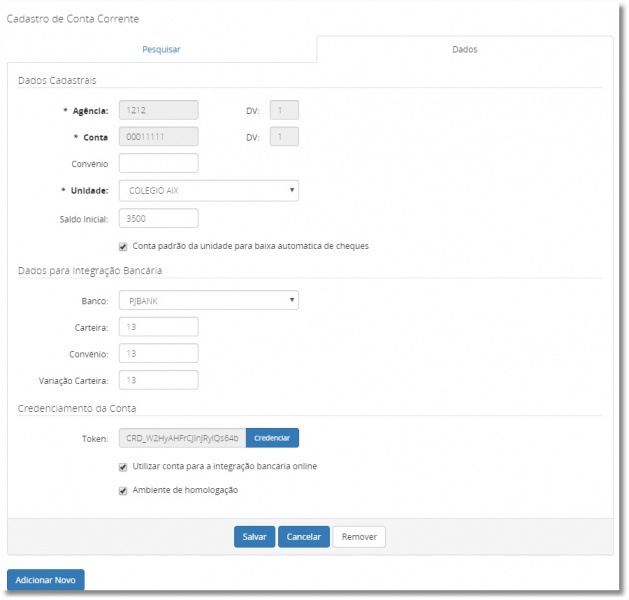Click the Token text field

[x=182, y=438]
